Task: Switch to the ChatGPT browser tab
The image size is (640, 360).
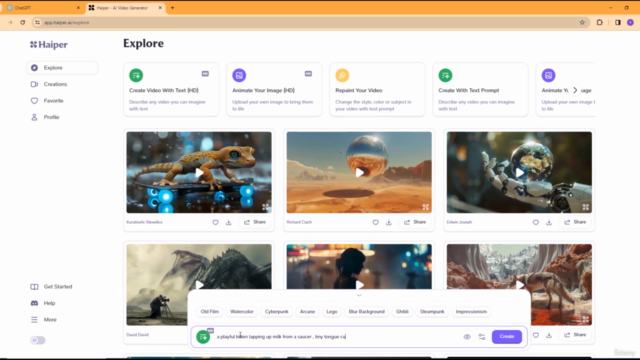Action: [x=44, y=8]
